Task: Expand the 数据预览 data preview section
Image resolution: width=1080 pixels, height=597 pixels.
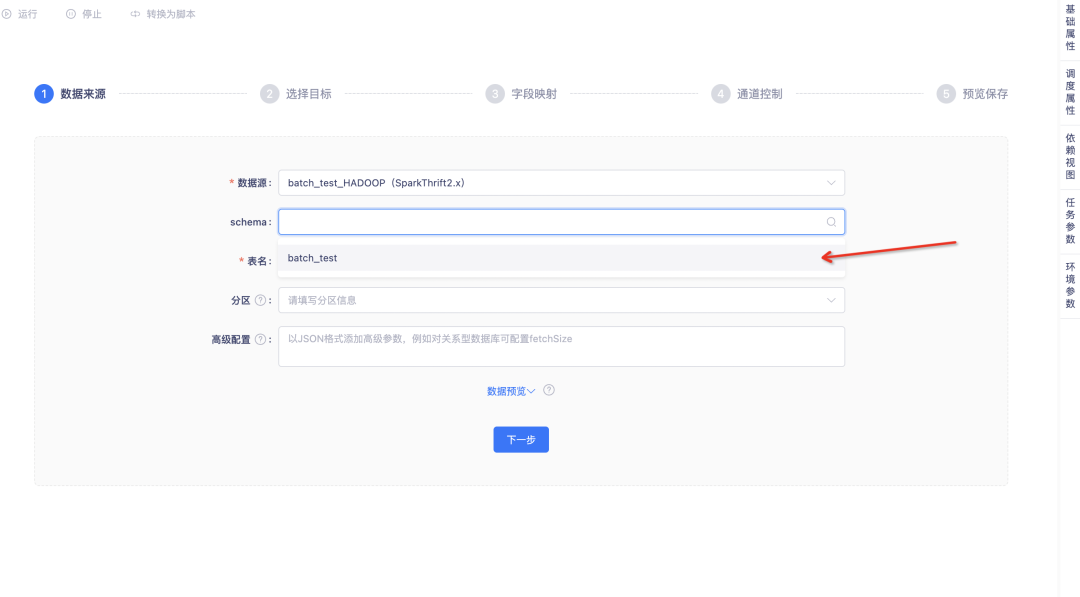Action: [x=511, y=391]
